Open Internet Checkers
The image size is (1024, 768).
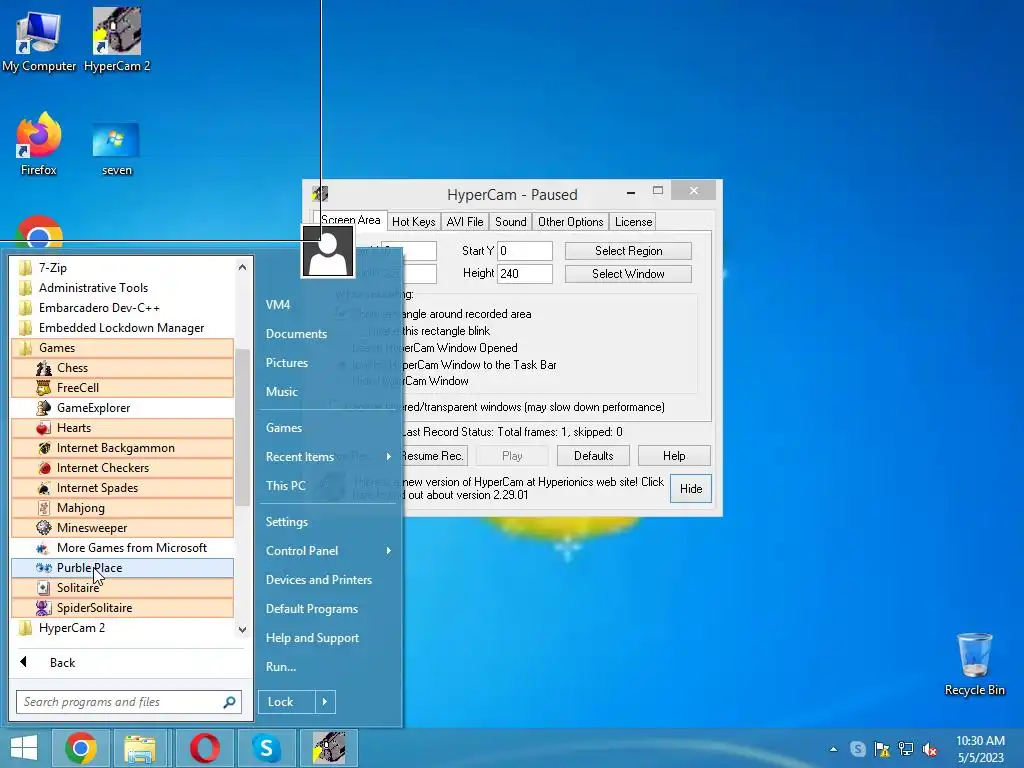[x=122, y=468]
